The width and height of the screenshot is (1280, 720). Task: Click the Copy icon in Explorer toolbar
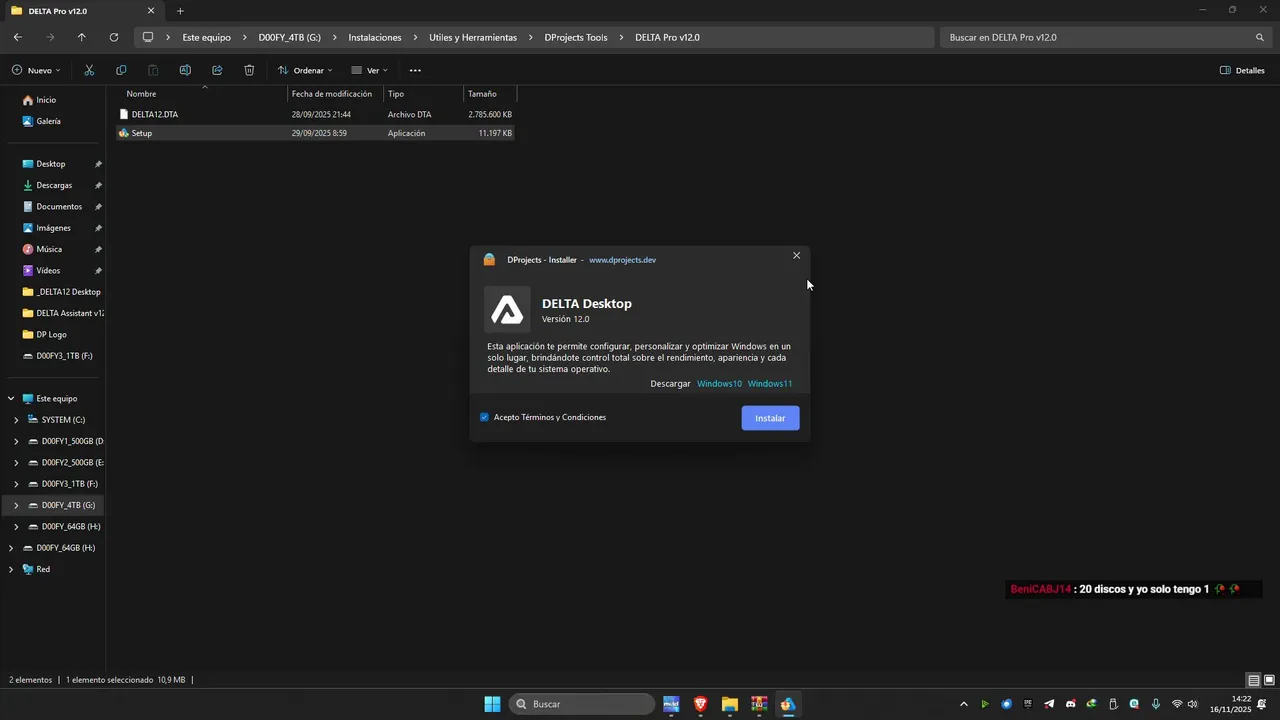[x=121, y=70]
